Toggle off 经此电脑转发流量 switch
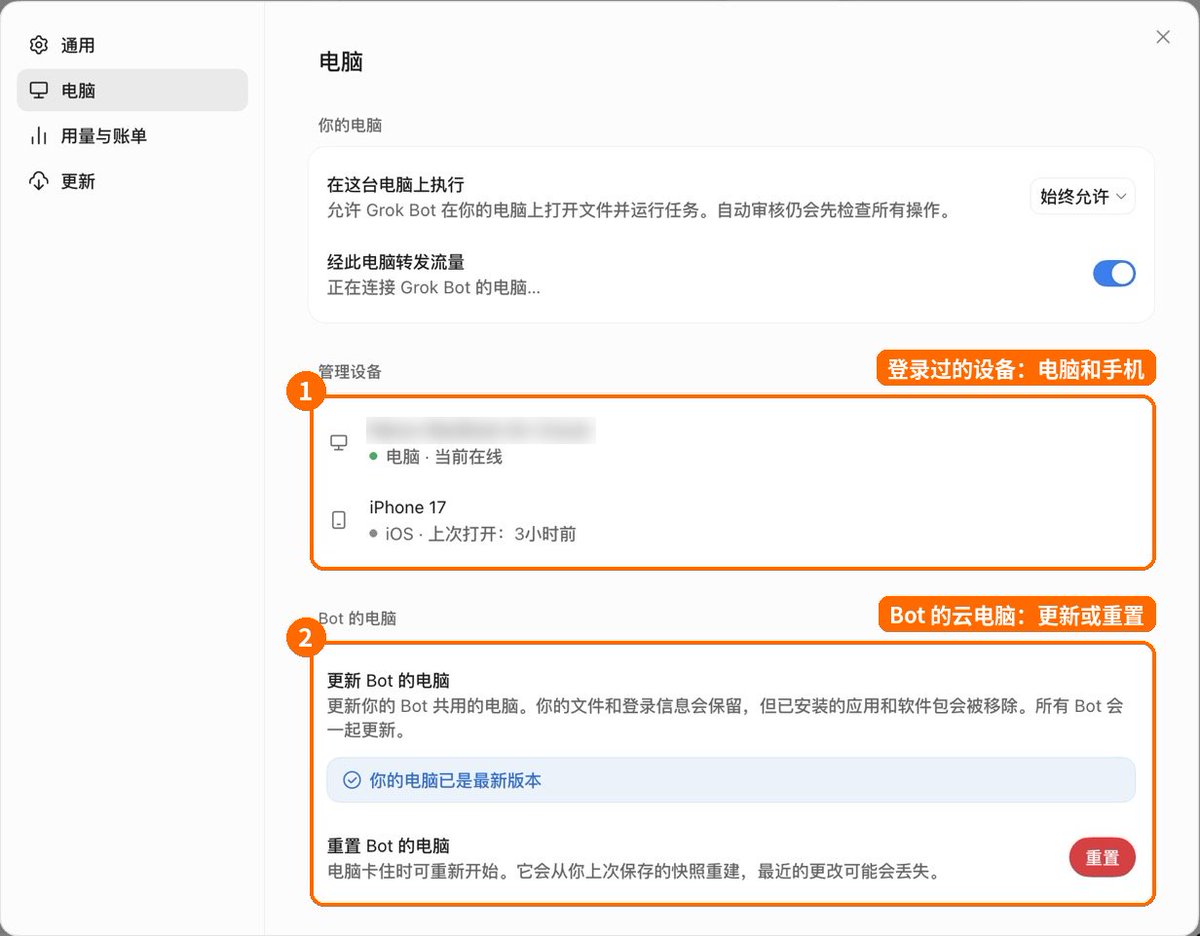Image resolution: width=1200 pixels, height=936 pixels. point(1114,273)
